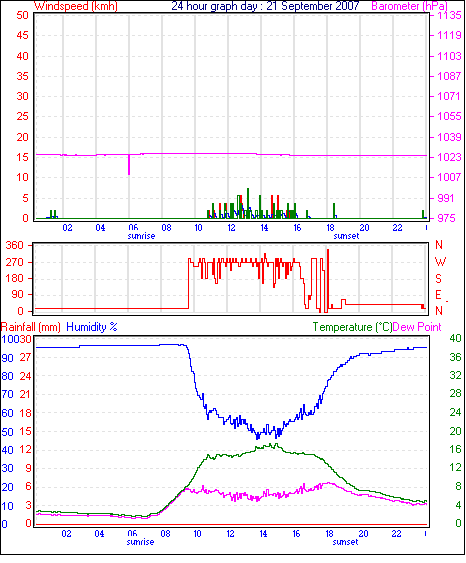
Task: Click the 14 hour tick on bottom graph
Action: pos(264,534)
